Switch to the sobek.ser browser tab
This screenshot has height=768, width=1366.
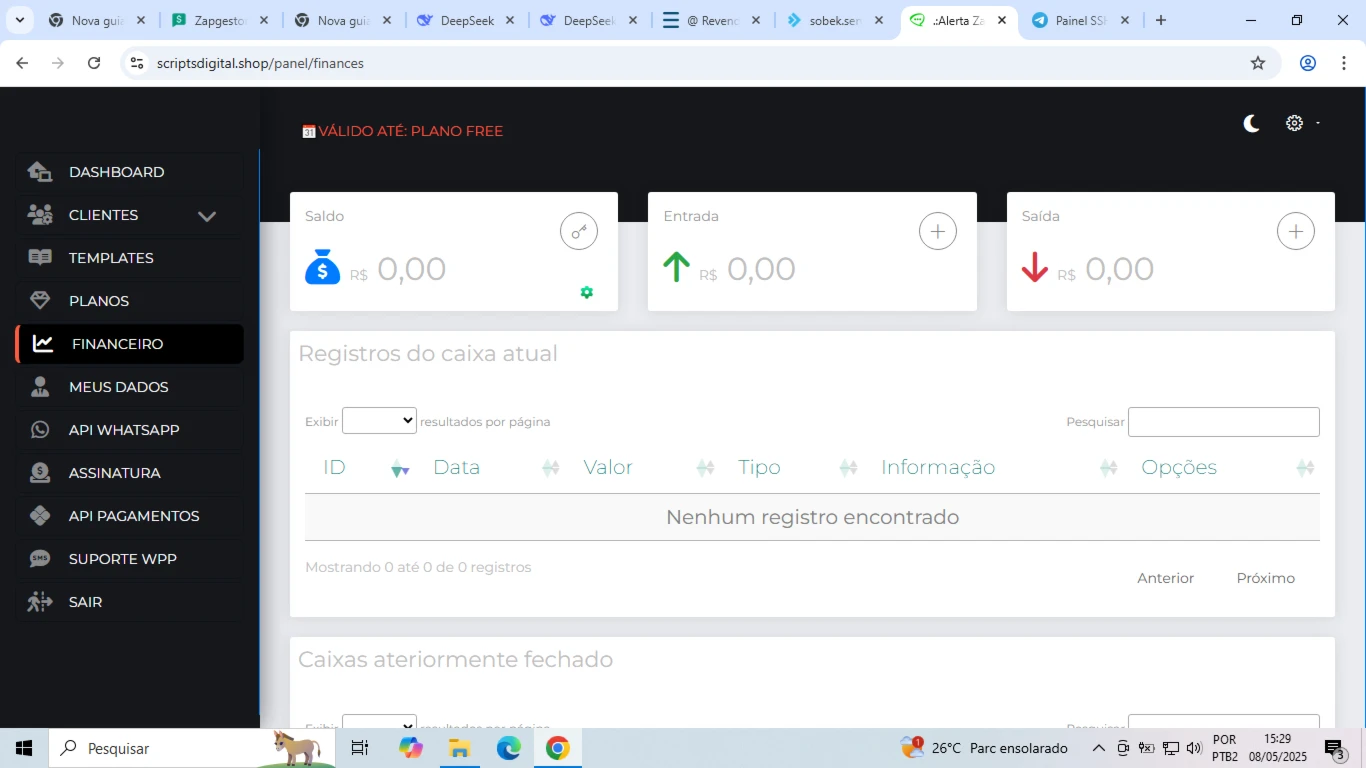pyautogui.click(x=835, y=20)
